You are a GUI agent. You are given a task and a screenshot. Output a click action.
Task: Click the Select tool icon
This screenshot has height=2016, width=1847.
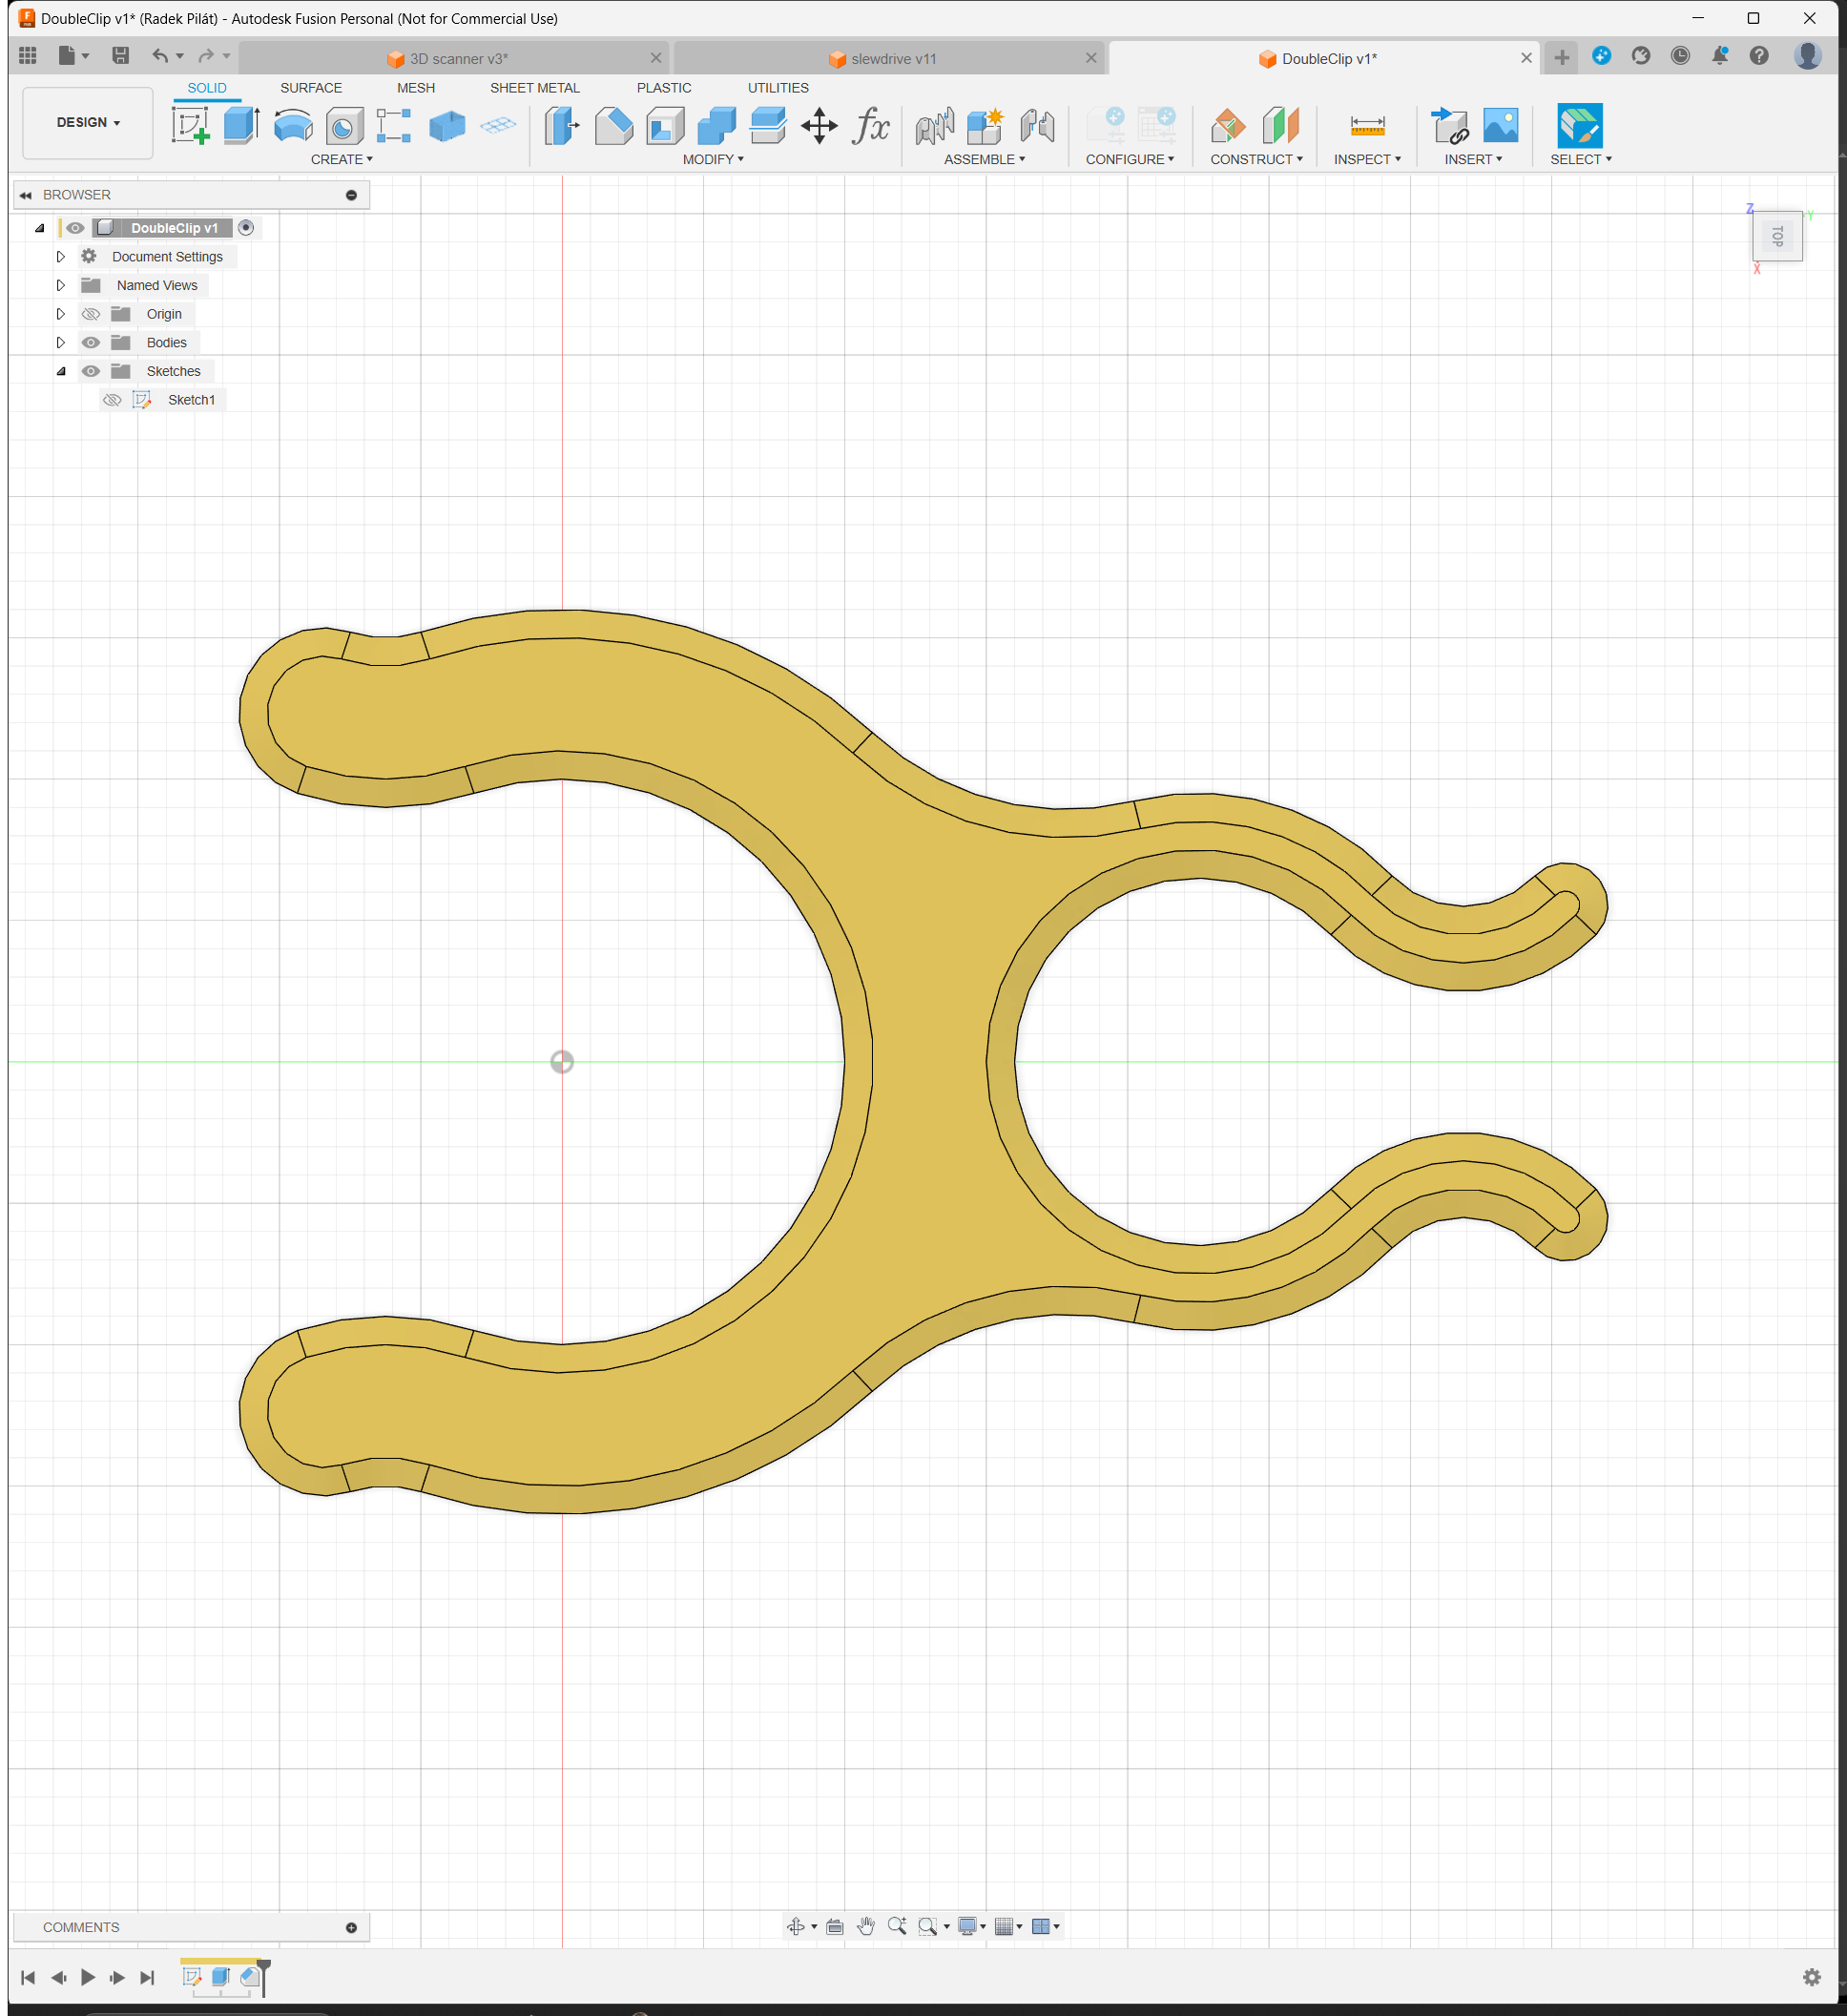tap(1580, 127)
